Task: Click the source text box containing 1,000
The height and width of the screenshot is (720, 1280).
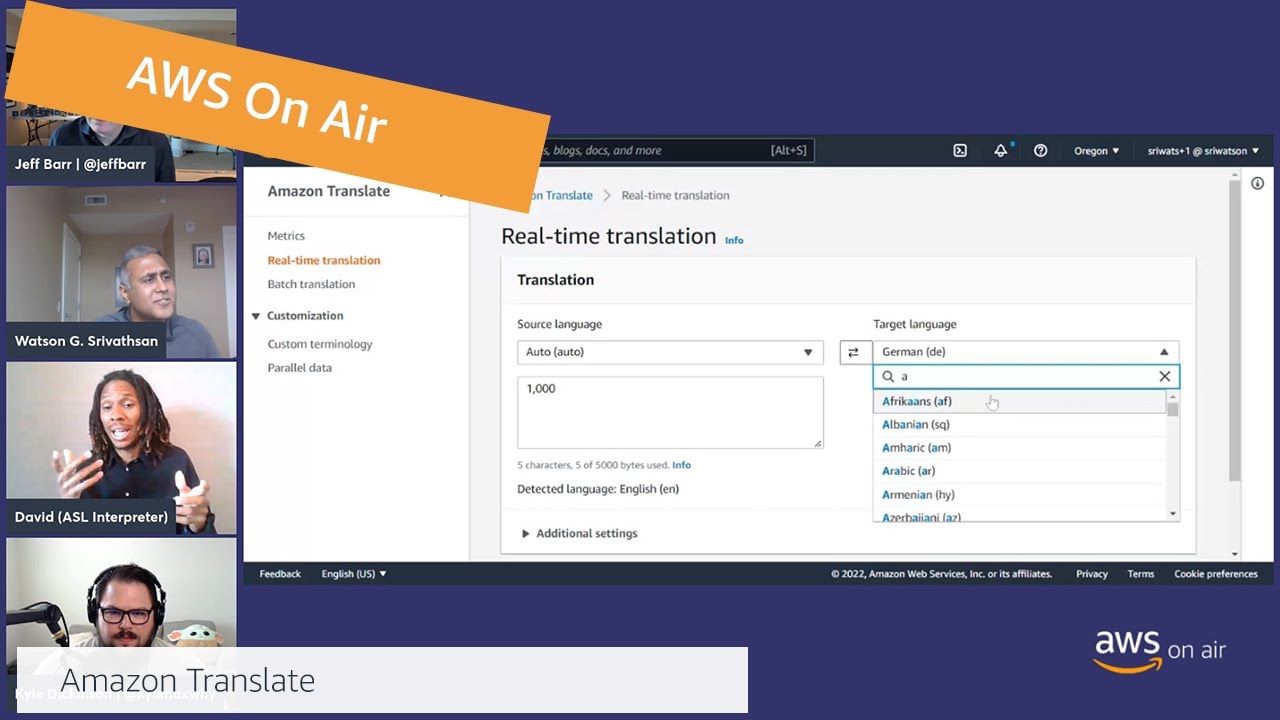Action: pyautogui.click(x=670, y=412)
